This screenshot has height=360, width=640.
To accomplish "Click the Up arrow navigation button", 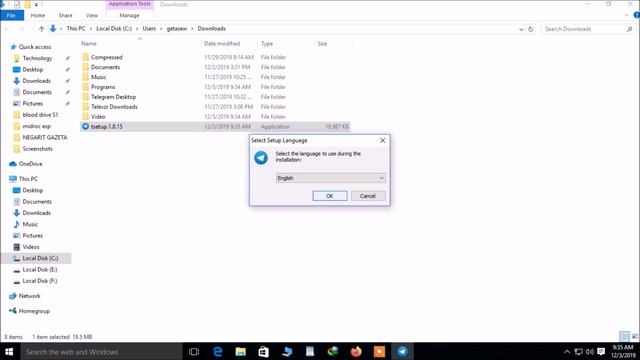I will click(x=41, y=29).
